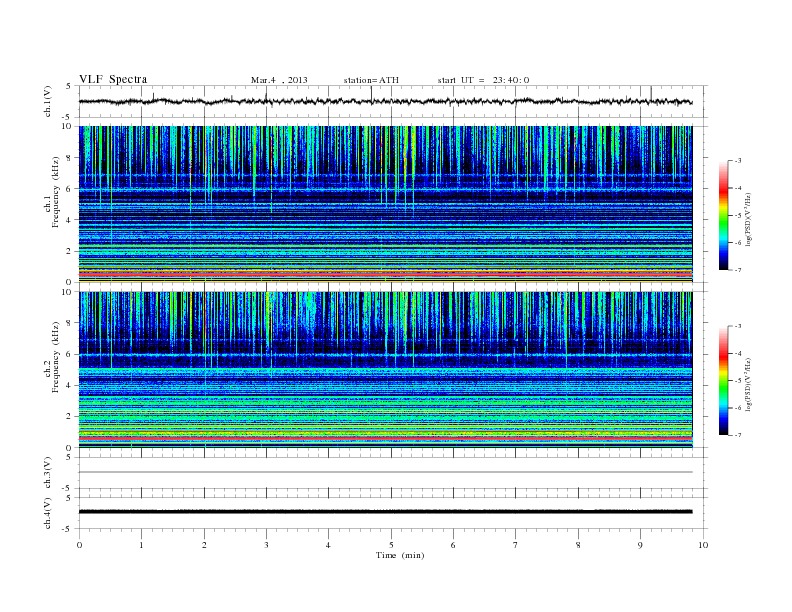Screen dimensions: 792x612
Task: Click time axis tick label "1"
Action: tap(141, 545)
